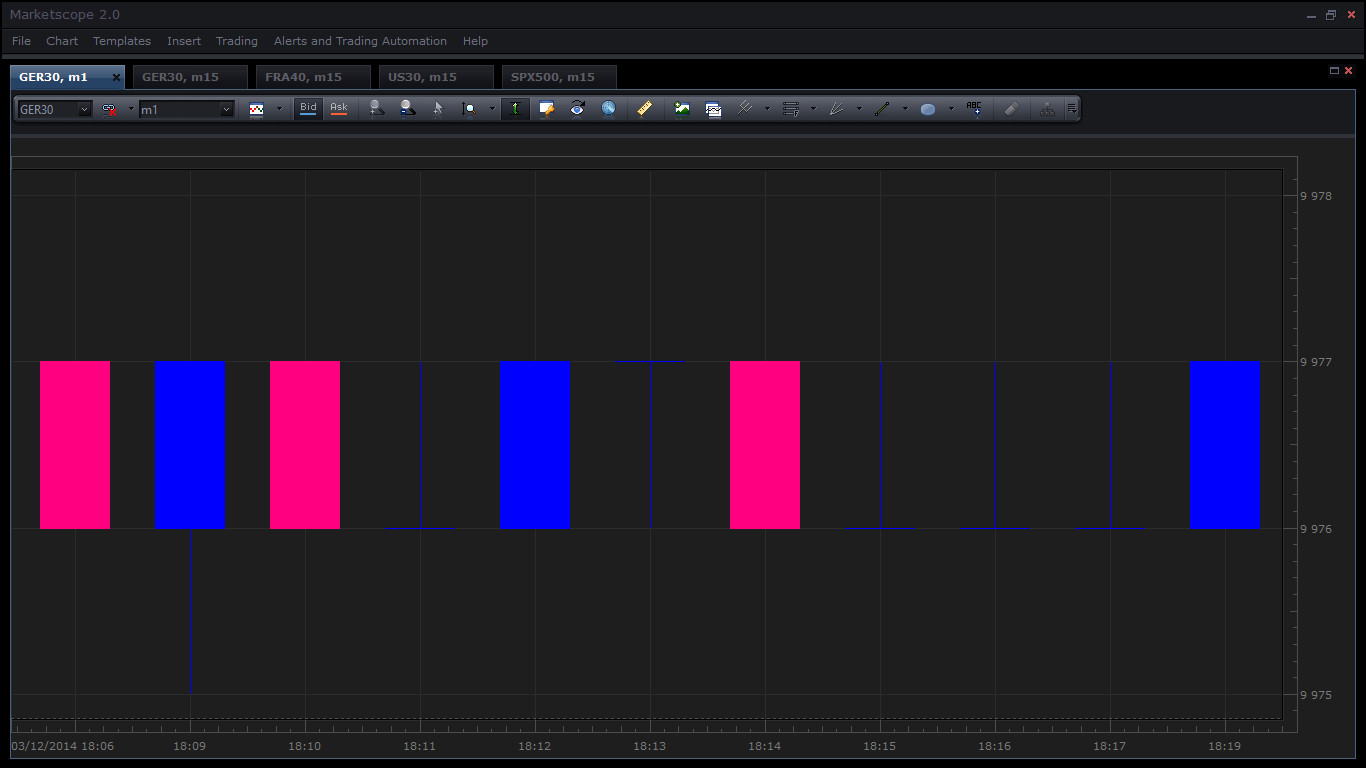Open Alerts and Trading Automation menu
1366x768 pixels.
pos(360,41)
